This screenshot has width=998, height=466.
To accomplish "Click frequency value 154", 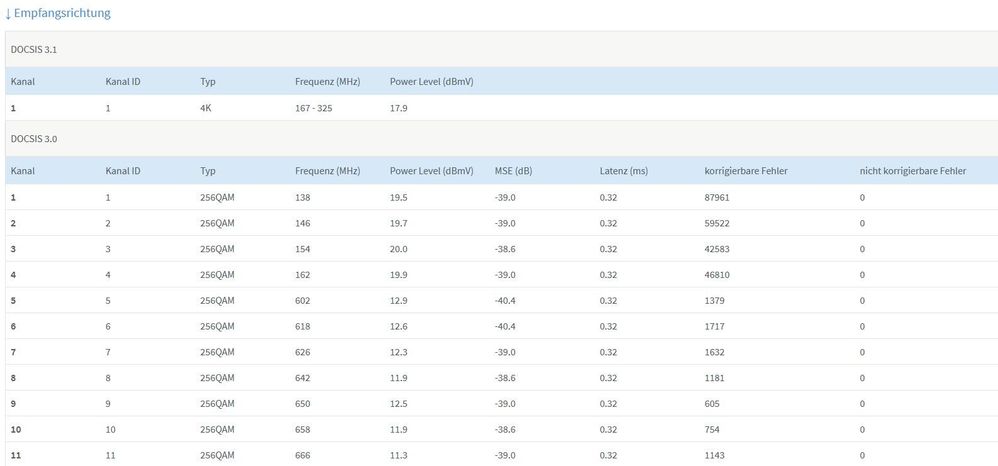I will tap(303, 249).
